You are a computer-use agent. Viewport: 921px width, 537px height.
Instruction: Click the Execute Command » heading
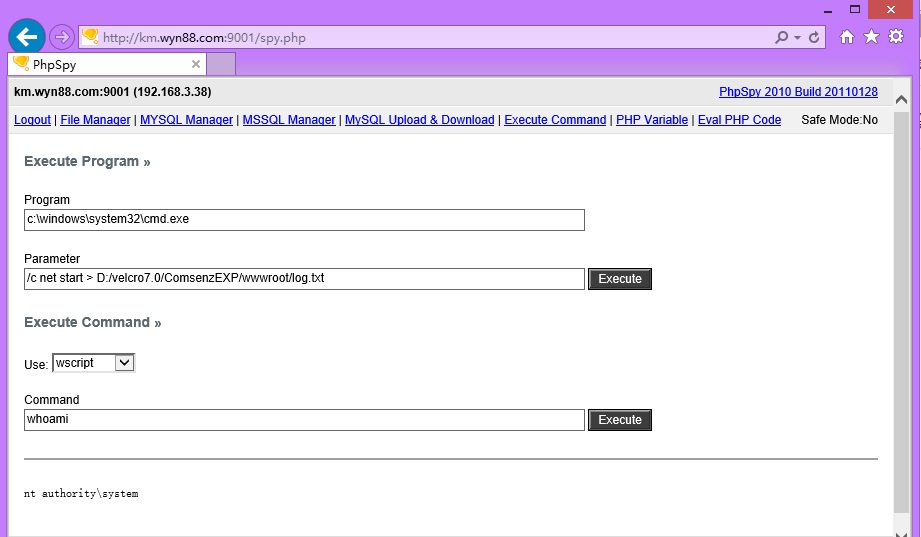click(x=92, y=323)
